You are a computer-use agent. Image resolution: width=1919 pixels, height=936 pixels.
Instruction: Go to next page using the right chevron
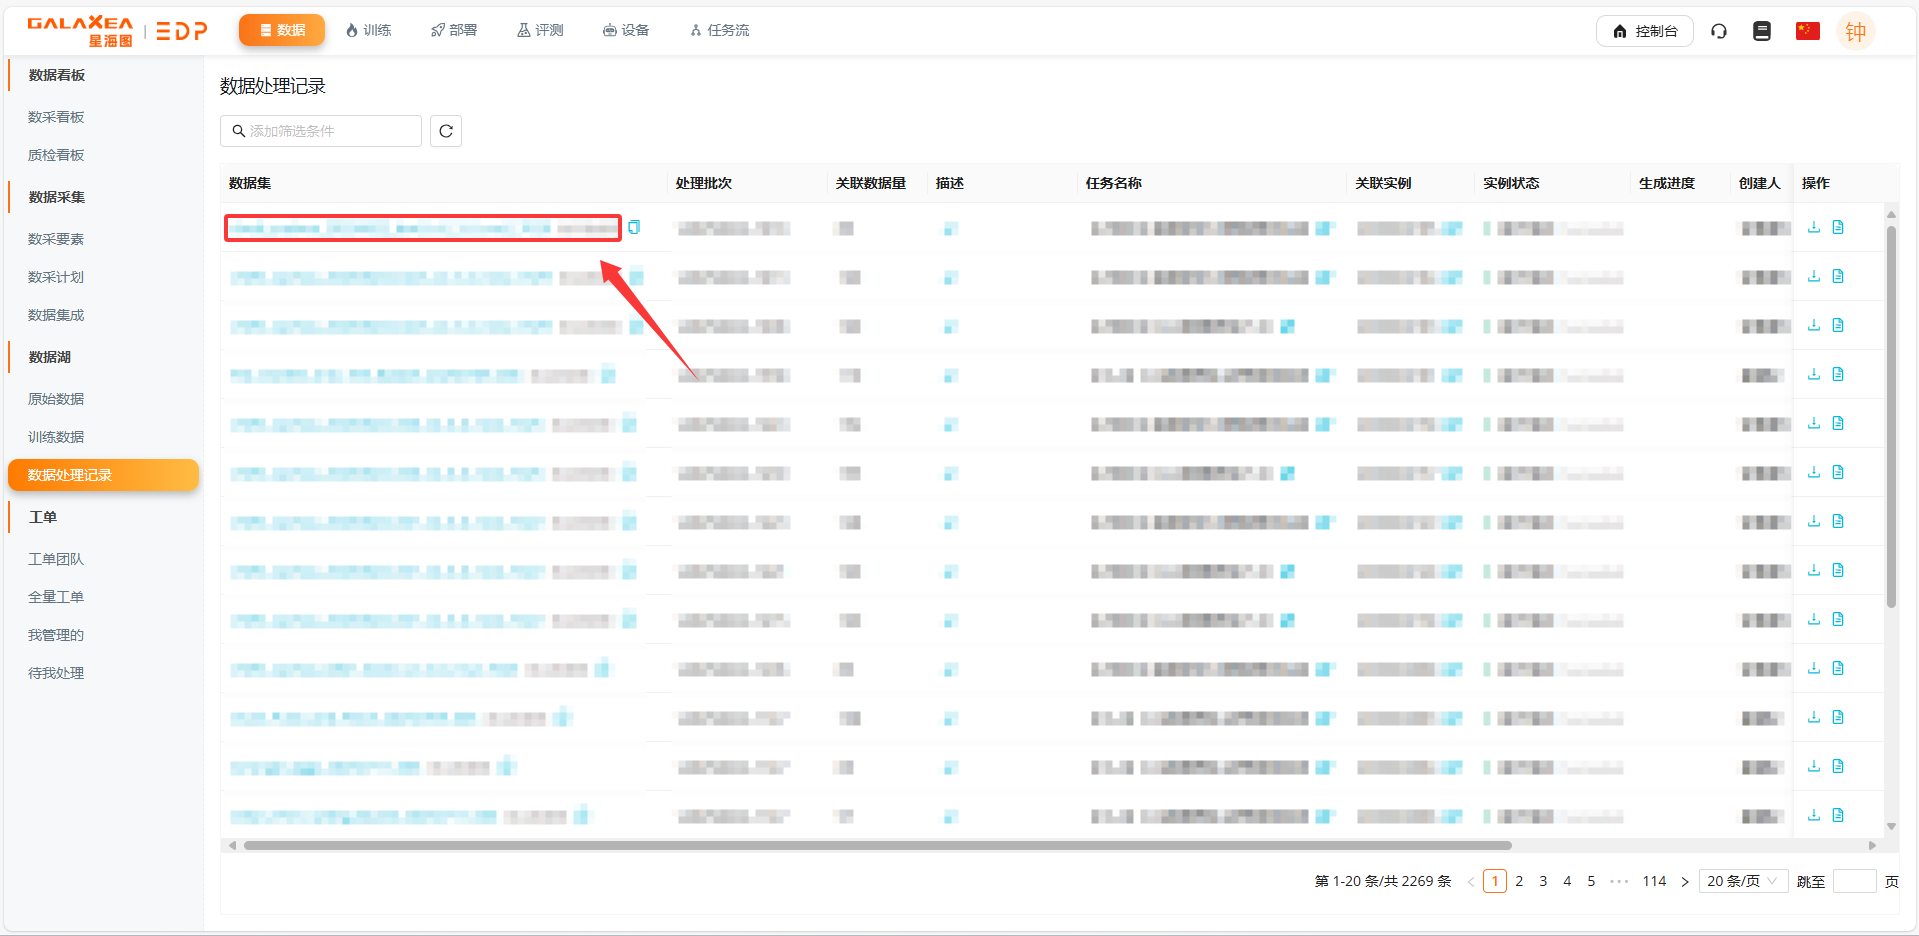(x=1685, y=881)
